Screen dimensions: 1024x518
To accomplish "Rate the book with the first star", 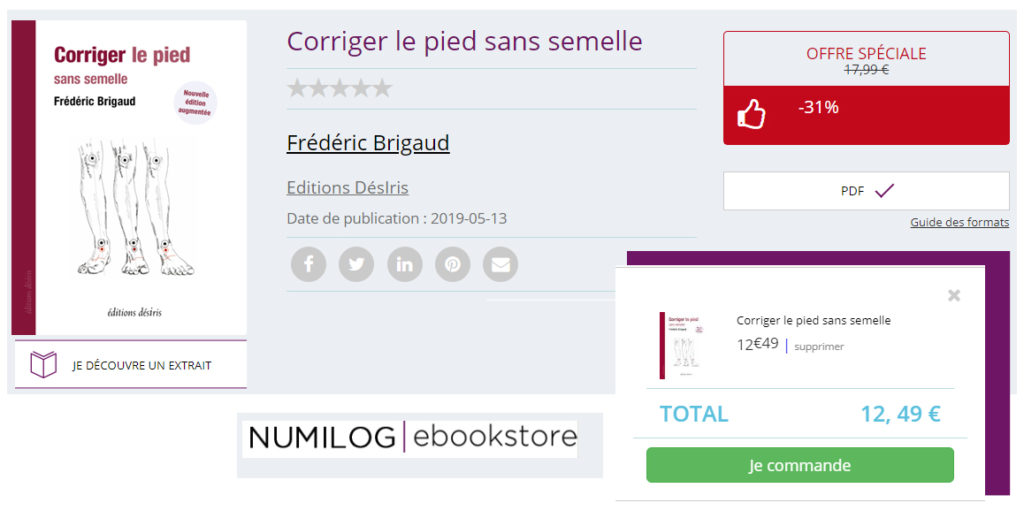I will click(x=297, y=88).
